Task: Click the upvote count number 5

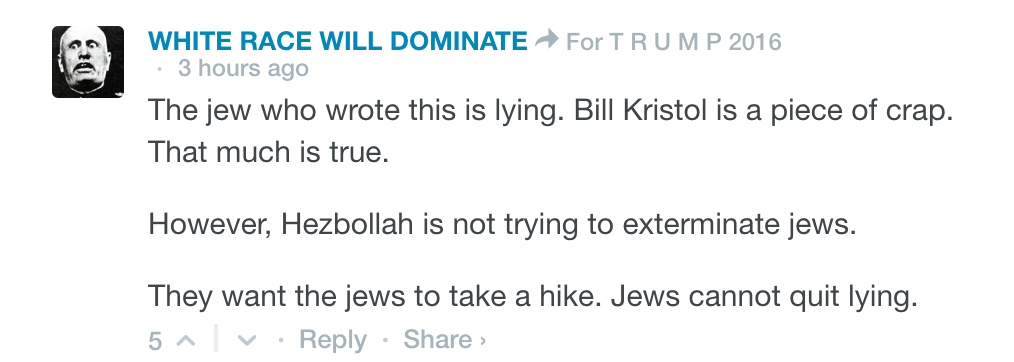Action: [155, 340]
